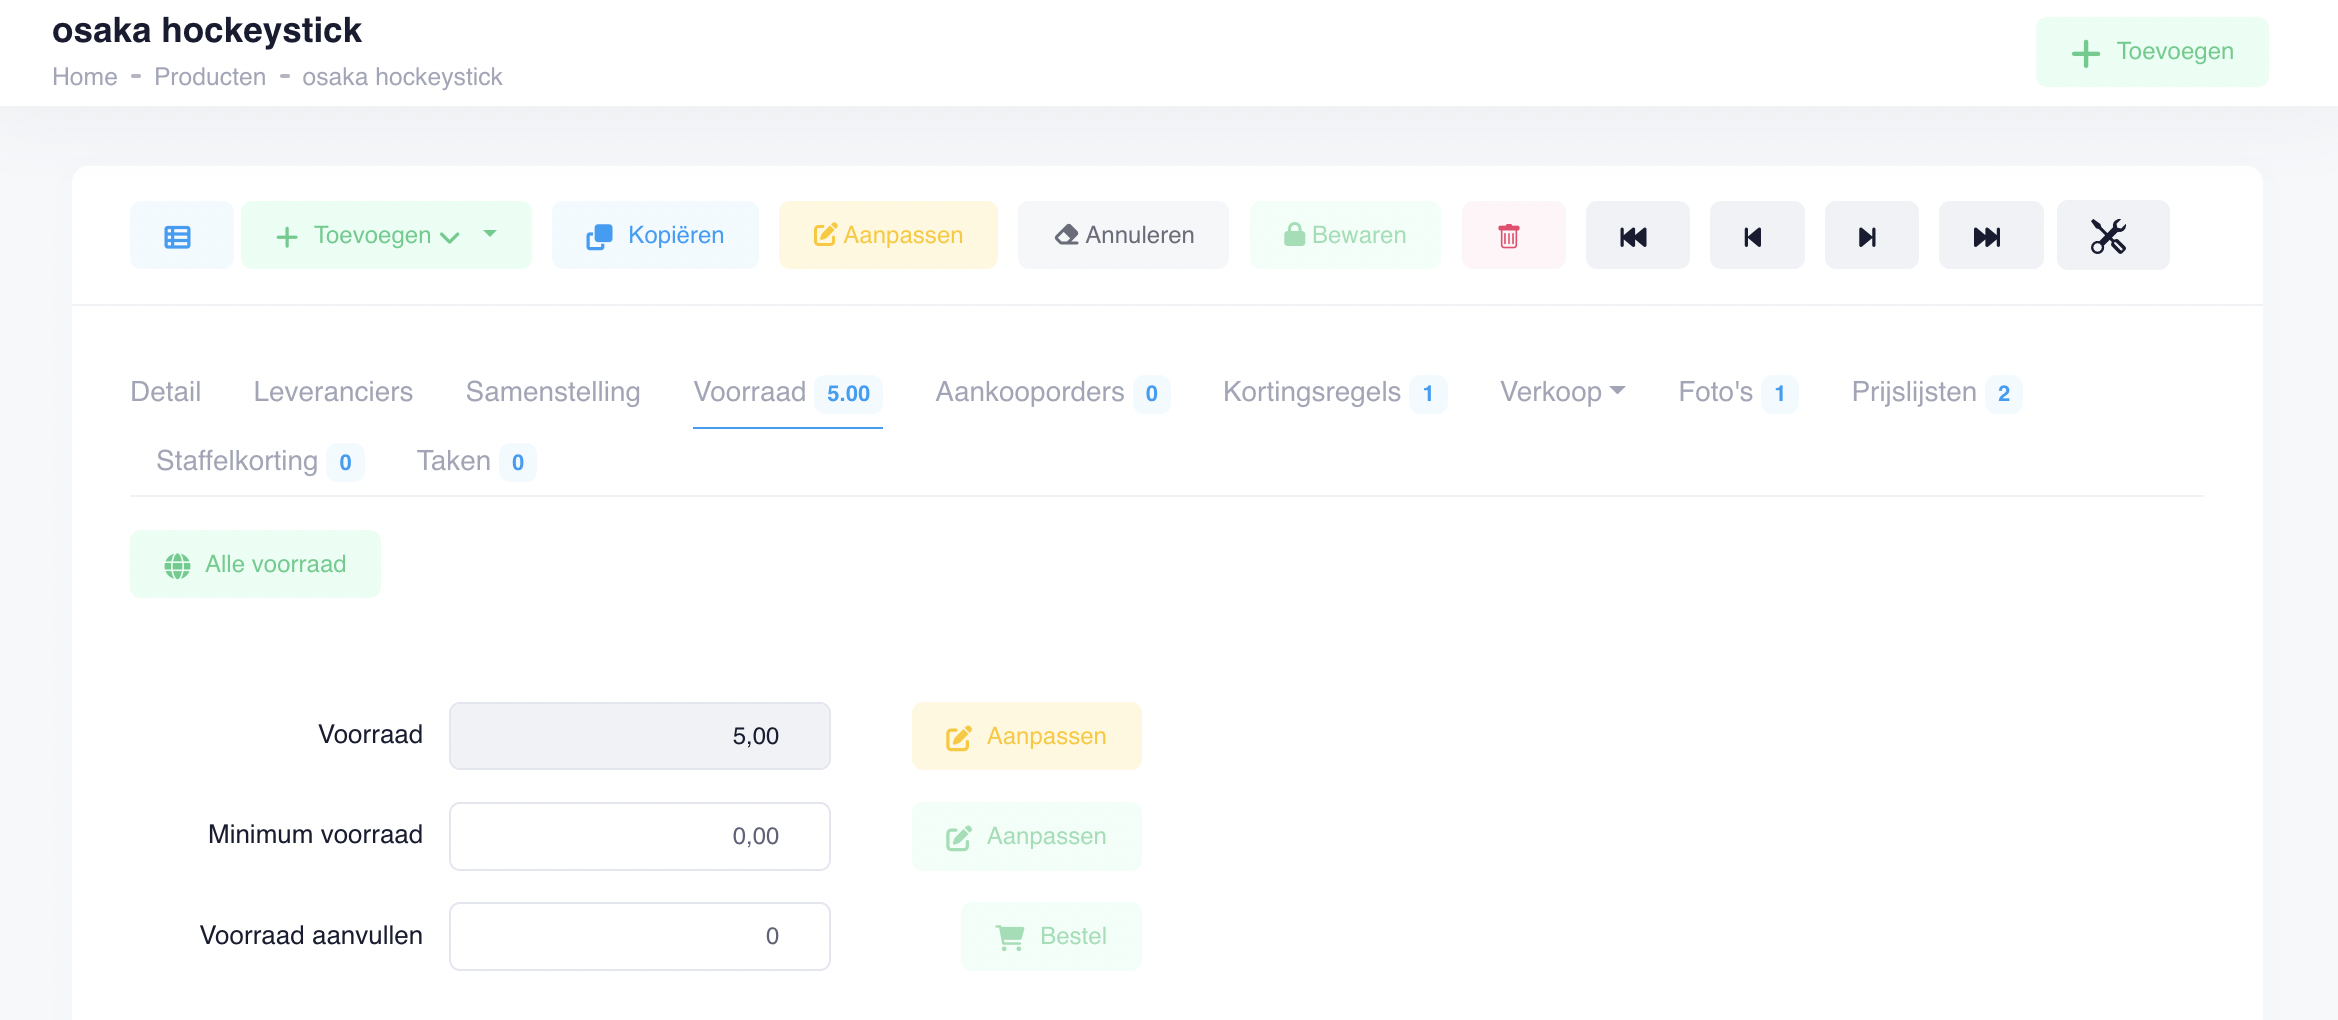Image resolution: width=2338 pixels, height=1020 pixels.
Task: Click the Alle voorraad button
Action: click(x=255, y=564)
